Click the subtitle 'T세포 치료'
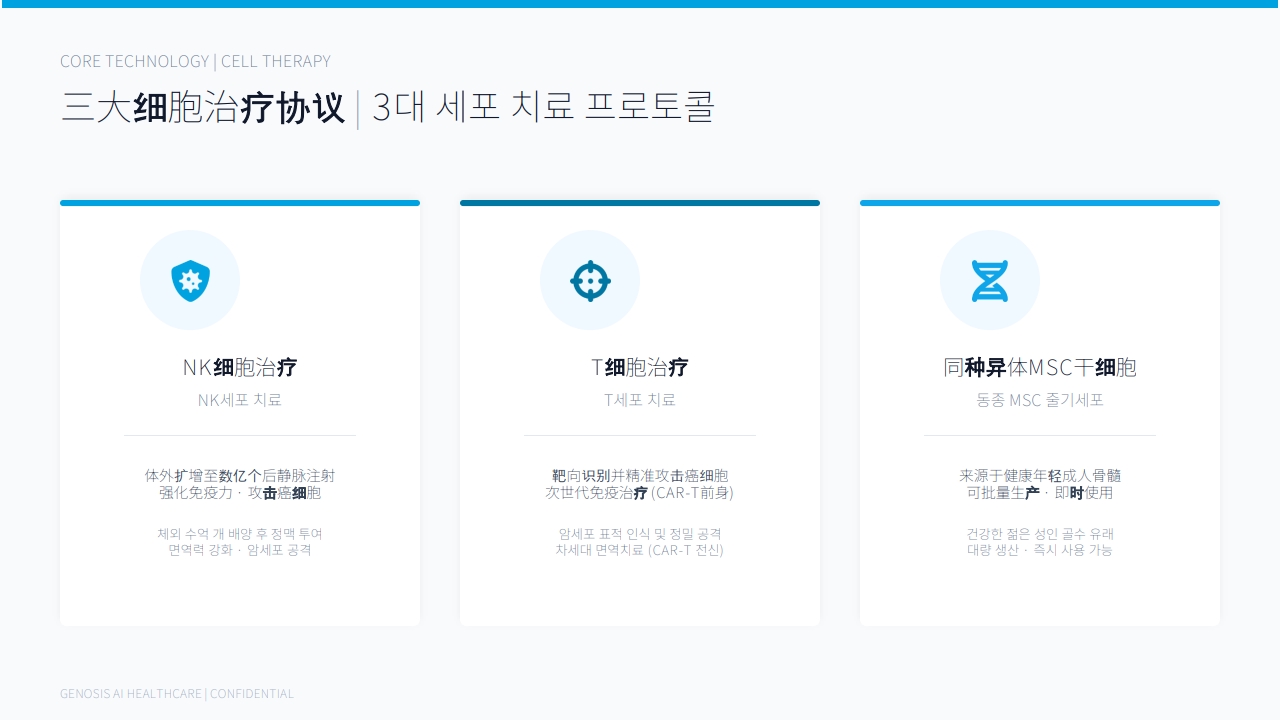Image resolution: width=1280 pixels, height=720 pixels. (640, 400)
